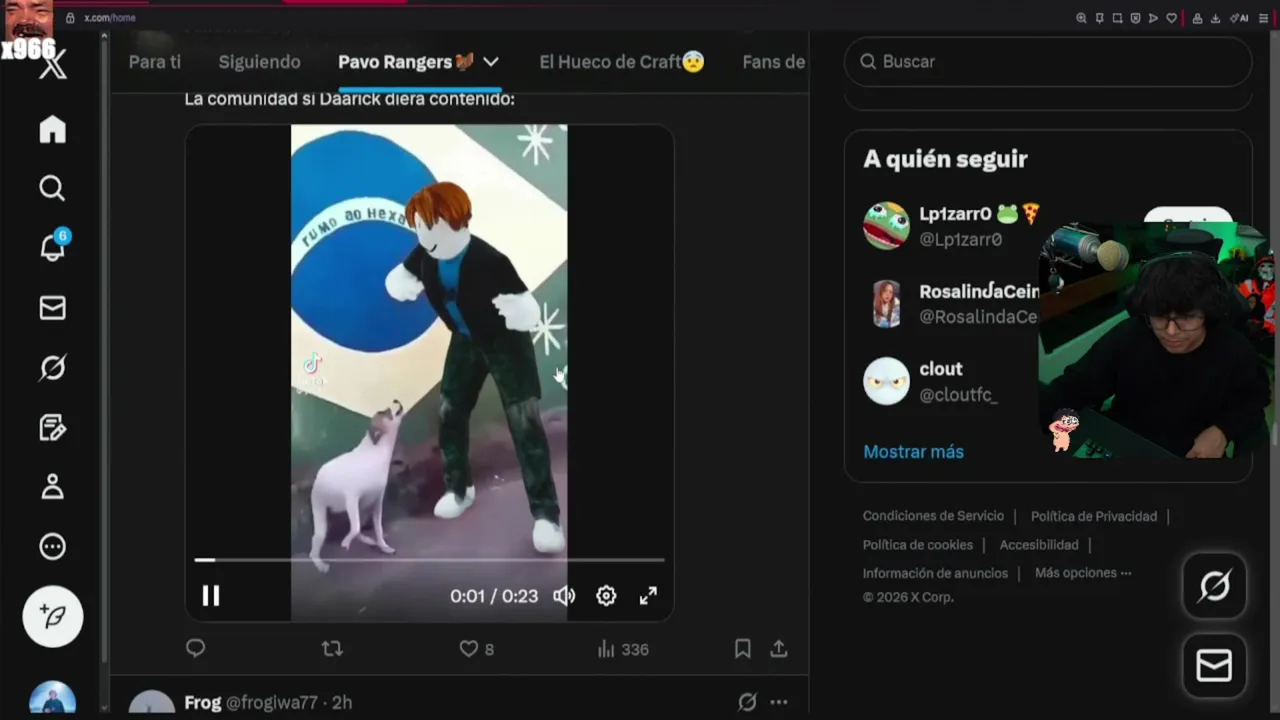
Task: Open floating messages button at bottom right
Action: click(1214, 666)
